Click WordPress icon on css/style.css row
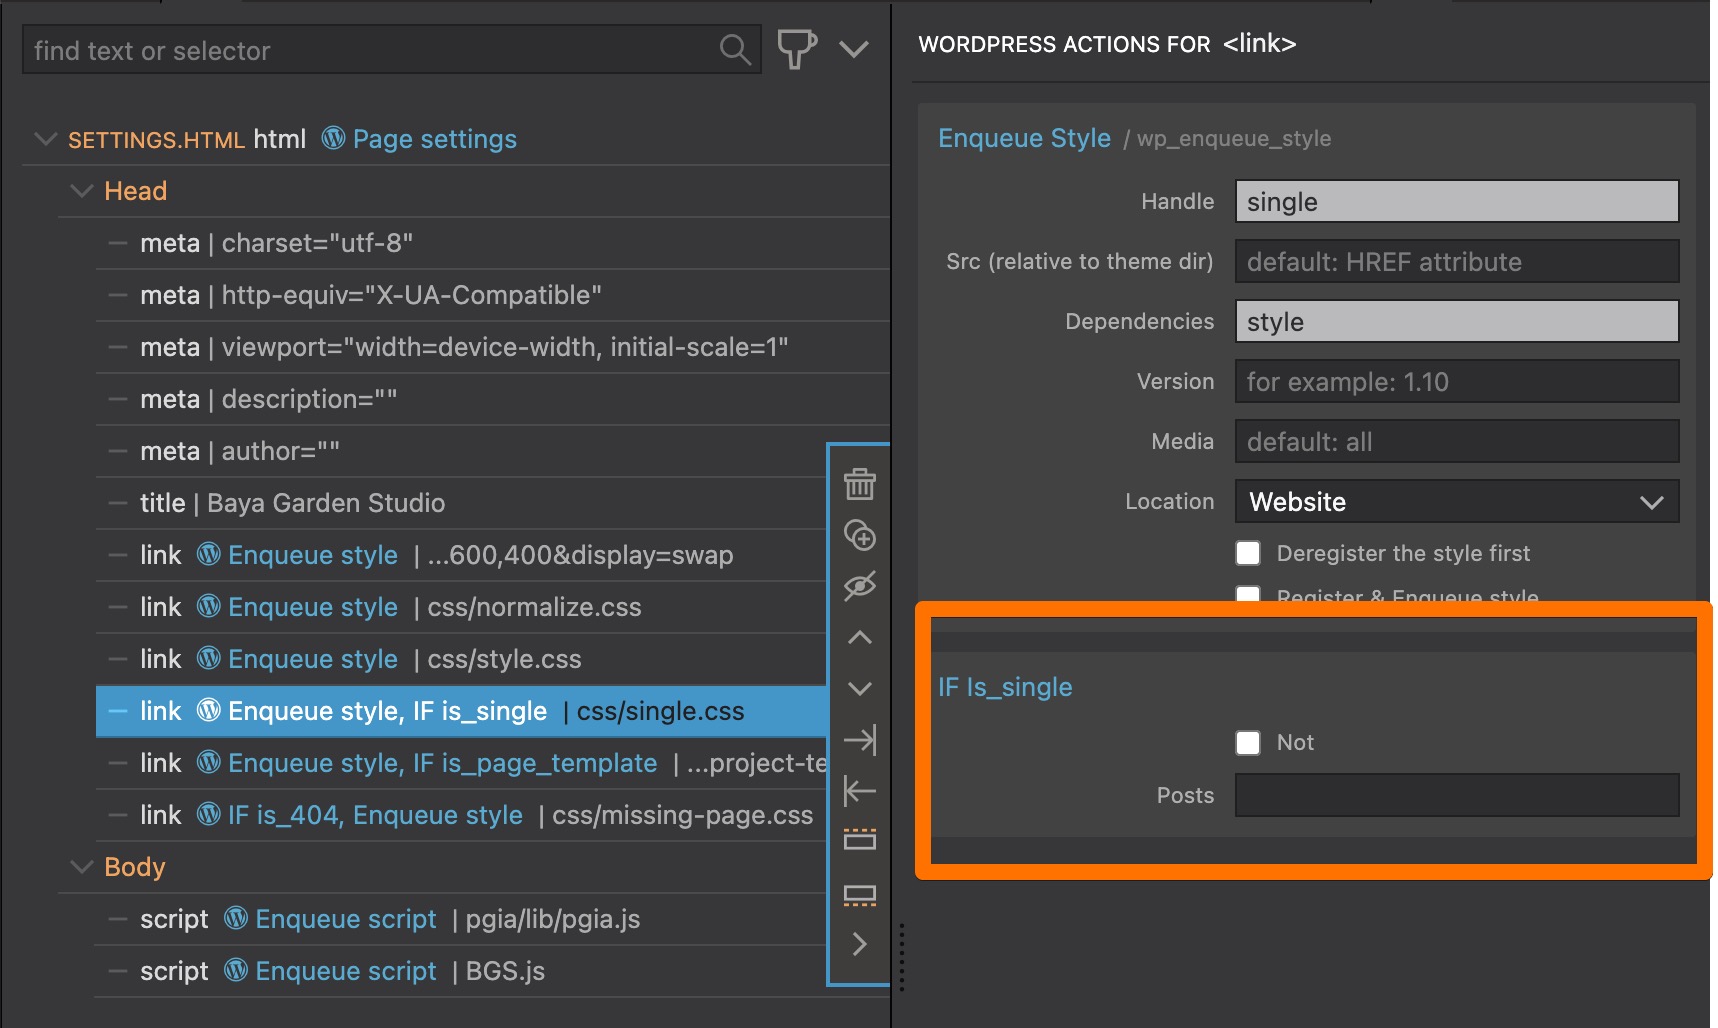The height and width of the screenshot is (1028, 1718). click(x=208, y=658)
